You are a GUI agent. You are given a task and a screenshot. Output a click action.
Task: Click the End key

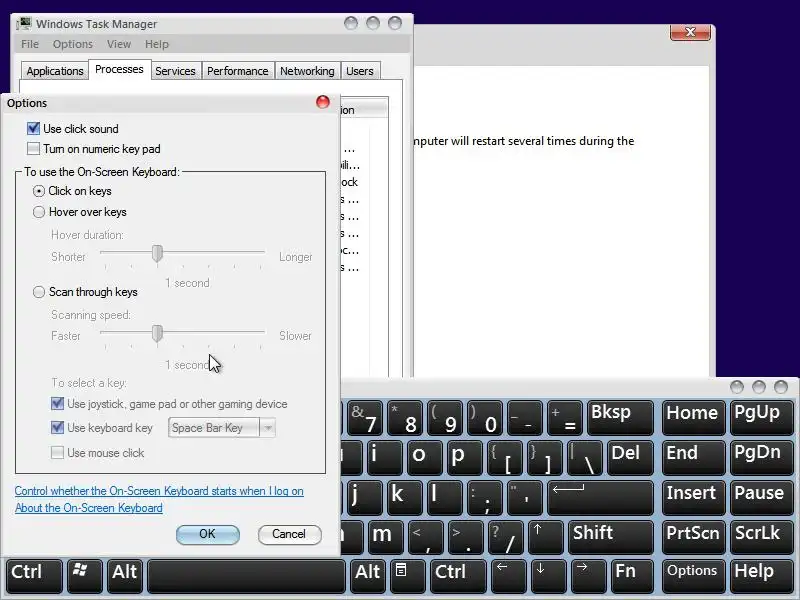point(693,457)
